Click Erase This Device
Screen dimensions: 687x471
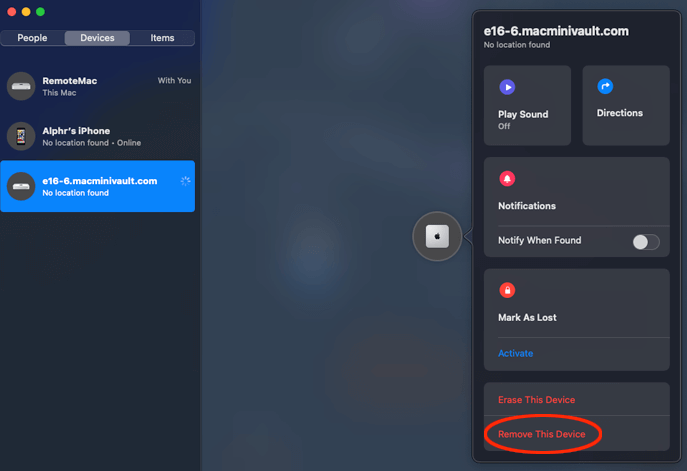(x=536, y=400)
